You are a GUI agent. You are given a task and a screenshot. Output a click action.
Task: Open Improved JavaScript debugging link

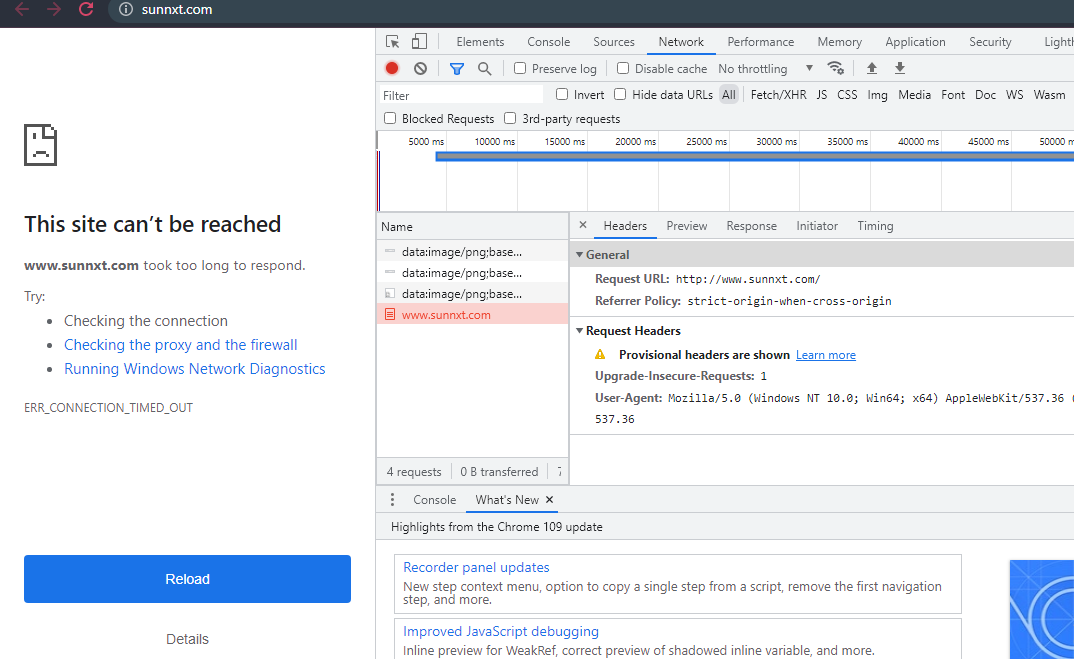(x=501, y=631)
